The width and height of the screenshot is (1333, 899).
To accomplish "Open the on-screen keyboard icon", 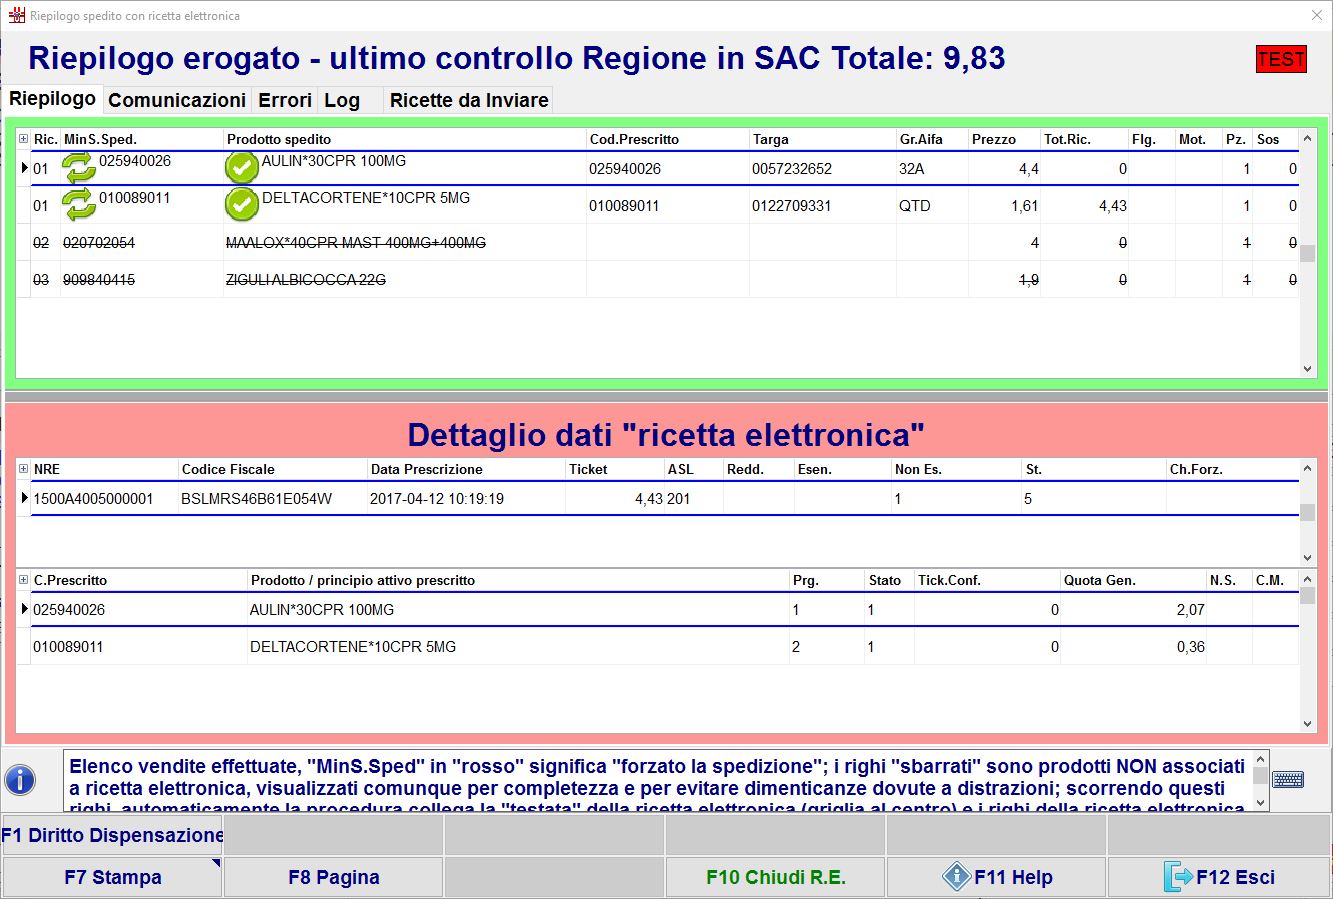I will tap(1288, 779).
